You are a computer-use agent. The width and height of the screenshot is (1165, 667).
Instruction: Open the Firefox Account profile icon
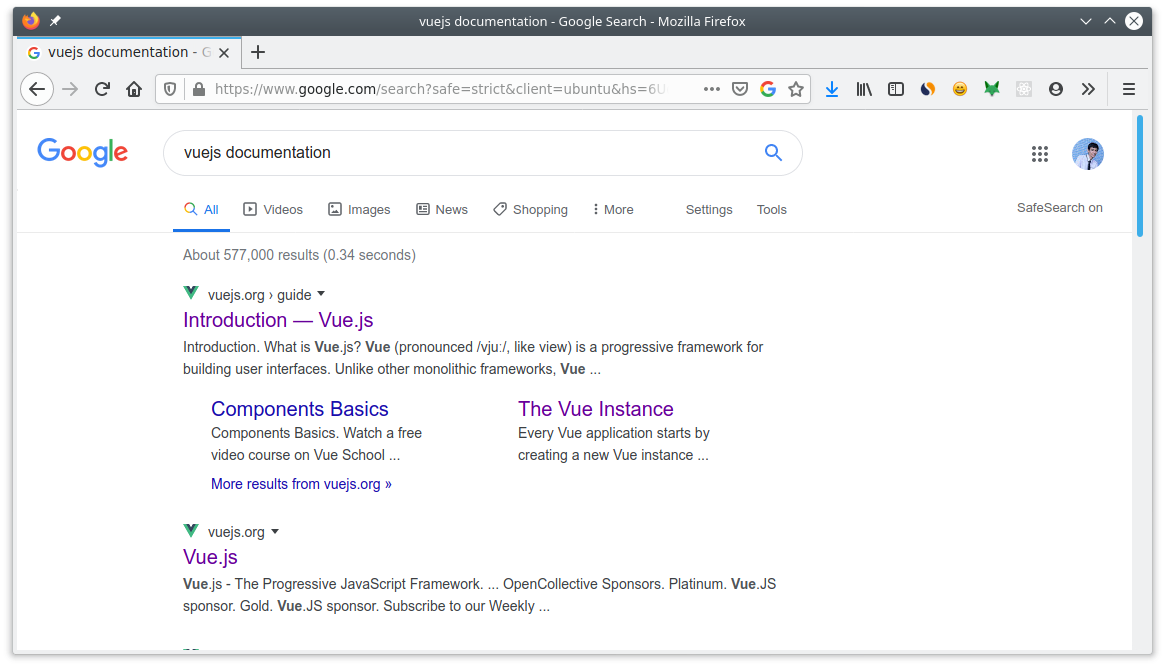1055,89
